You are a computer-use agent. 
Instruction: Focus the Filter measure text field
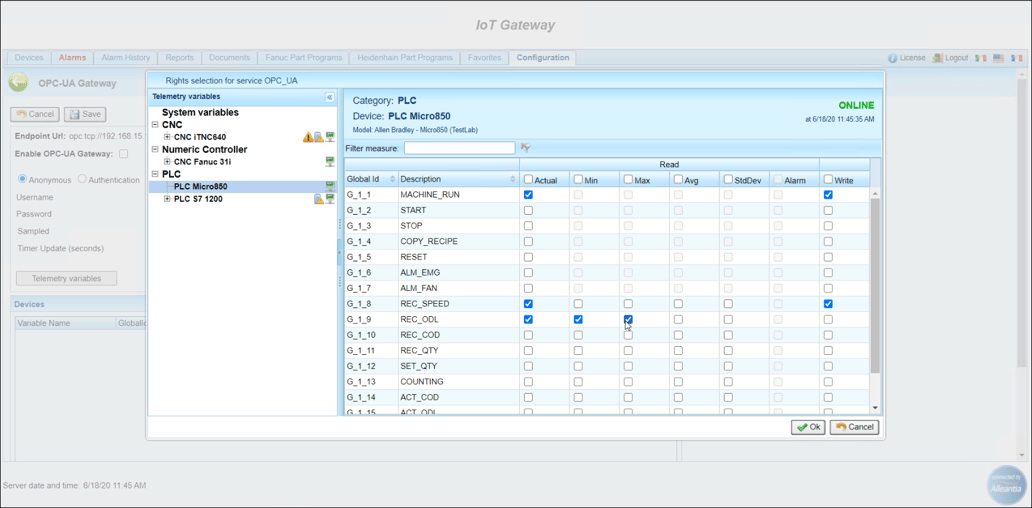coord(459,148)
